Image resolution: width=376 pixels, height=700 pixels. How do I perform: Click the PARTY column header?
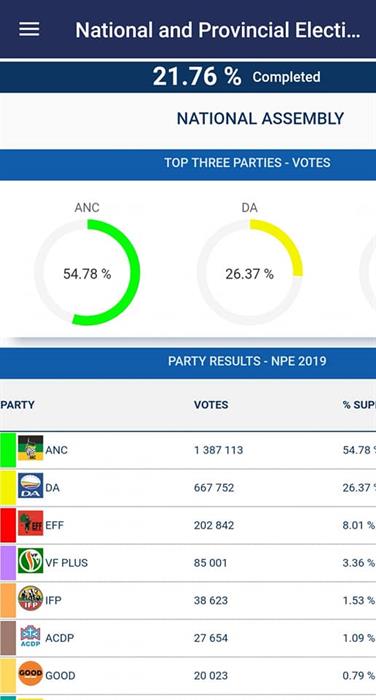pos(17,405)
